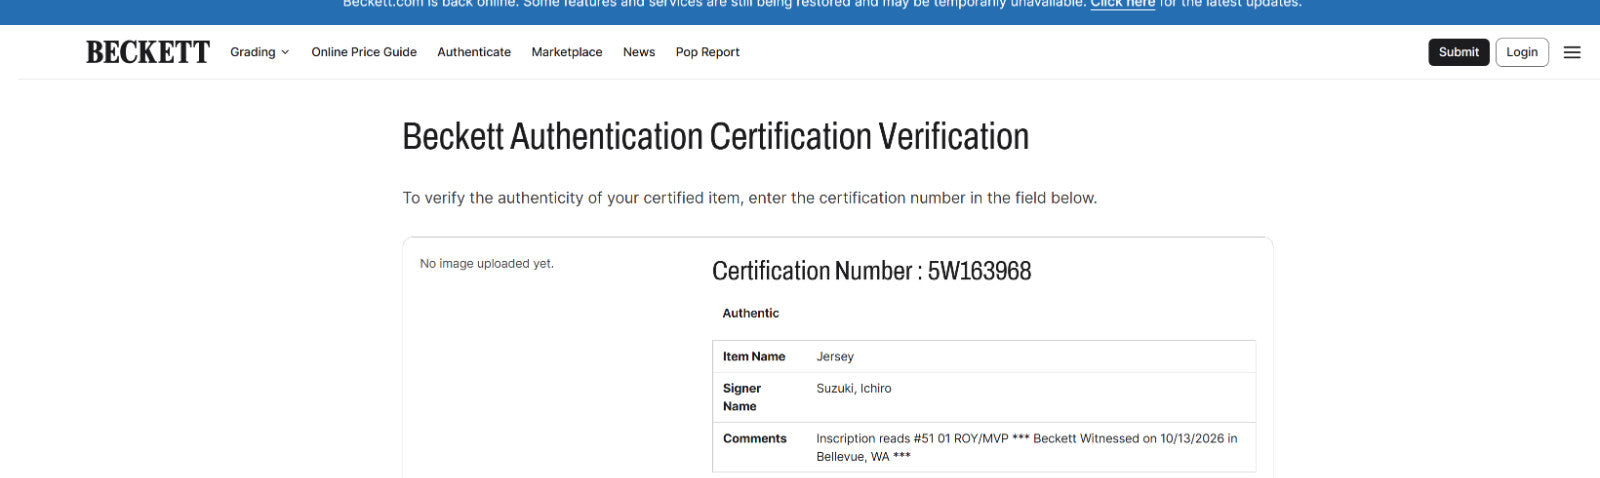1600x478 pixels.
Task: Click the 'Signer Name' label
Action: [742, 397]
